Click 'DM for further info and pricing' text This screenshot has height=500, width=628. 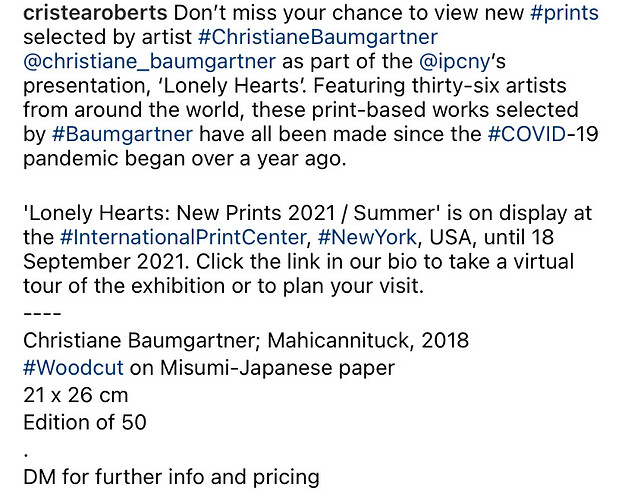point(171,478)
